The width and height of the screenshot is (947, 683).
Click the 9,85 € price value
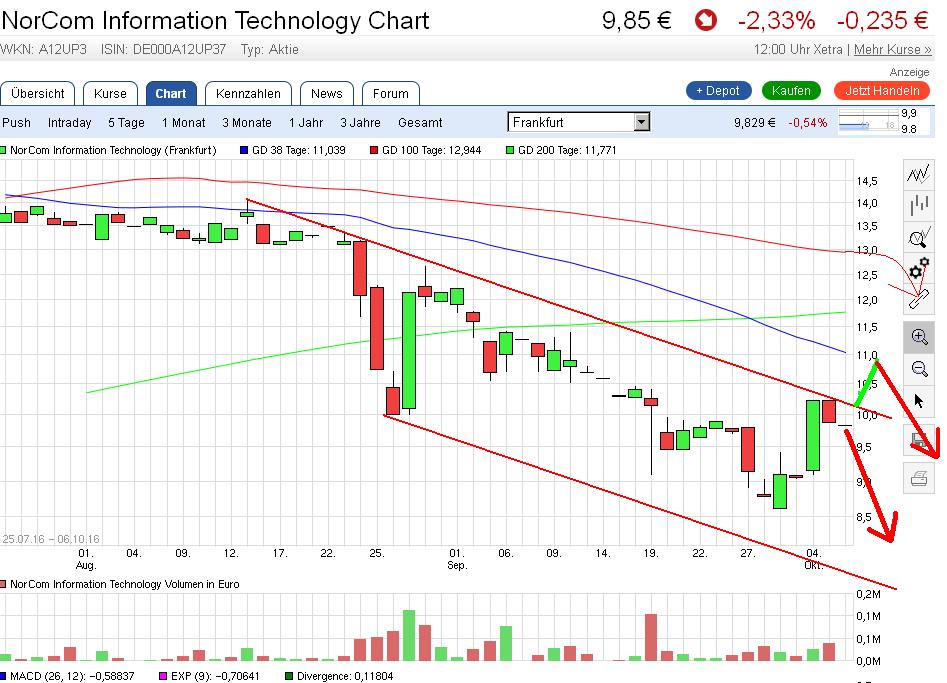pos(637,21)
